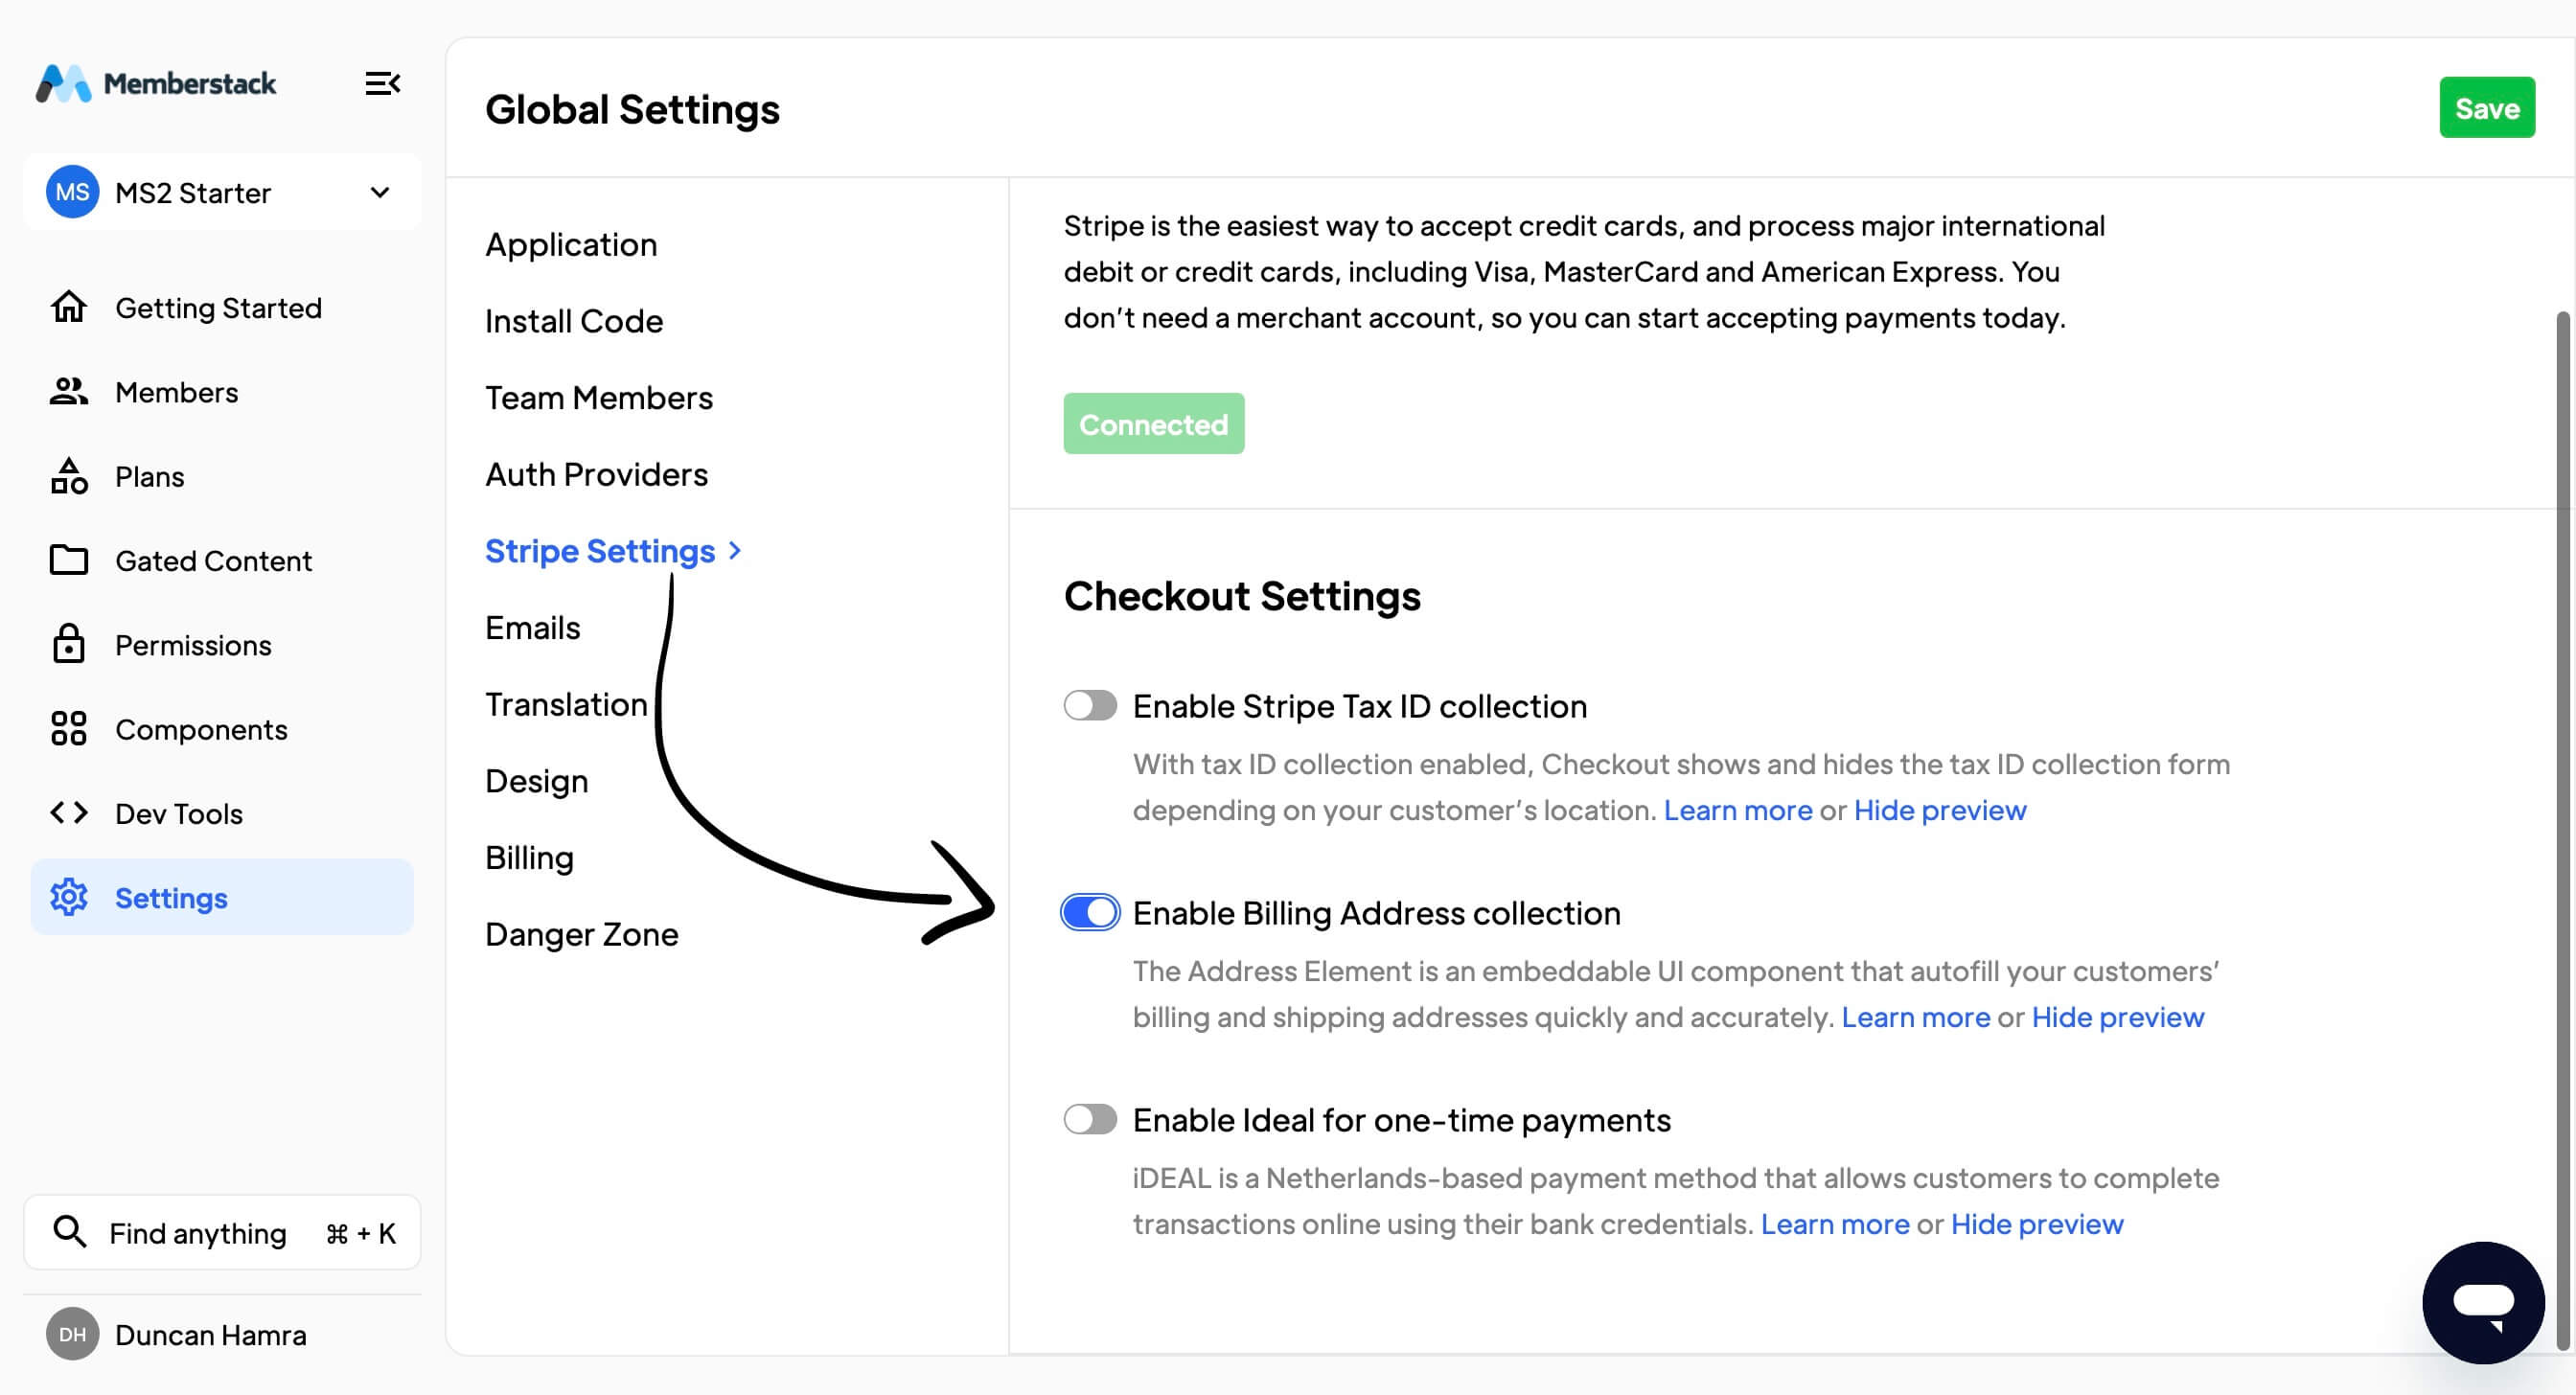
Task: Click the Stripe Settings chevron arrow
Action: tap(735, 551)
